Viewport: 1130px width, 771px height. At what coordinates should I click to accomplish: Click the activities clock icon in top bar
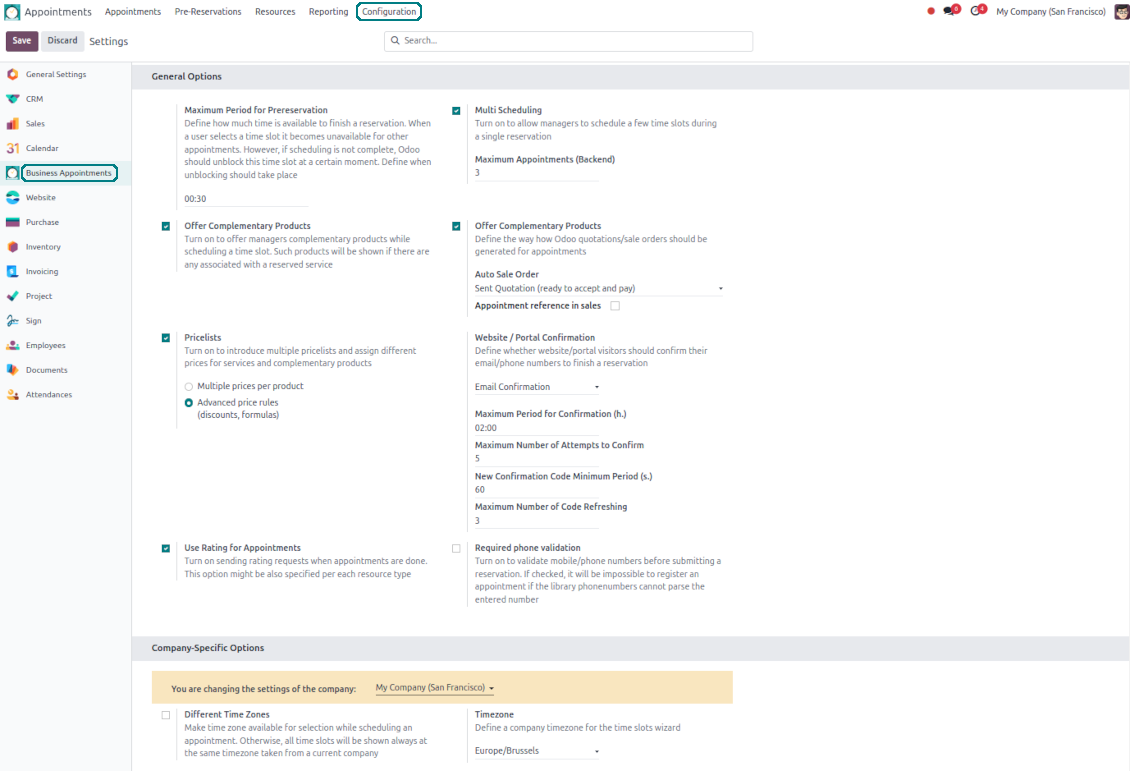[x=976, y=11]
